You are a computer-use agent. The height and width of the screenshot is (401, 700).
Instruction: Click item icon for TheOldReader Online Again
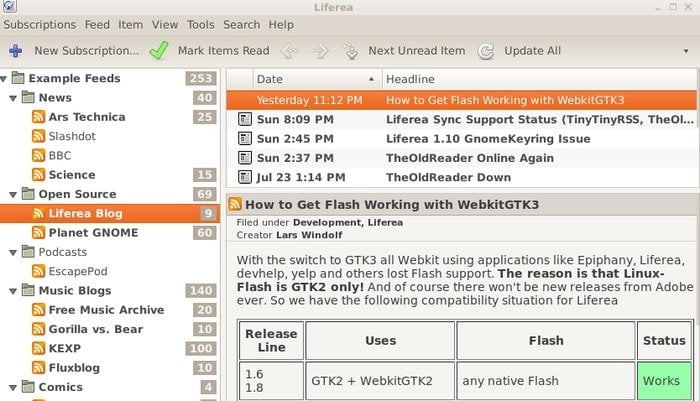pos(245,158)
